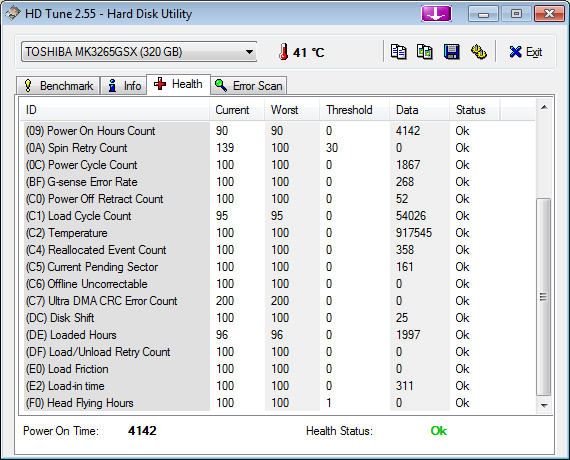
Task: Click the Threshold column header
Action: tap(354, 110)
